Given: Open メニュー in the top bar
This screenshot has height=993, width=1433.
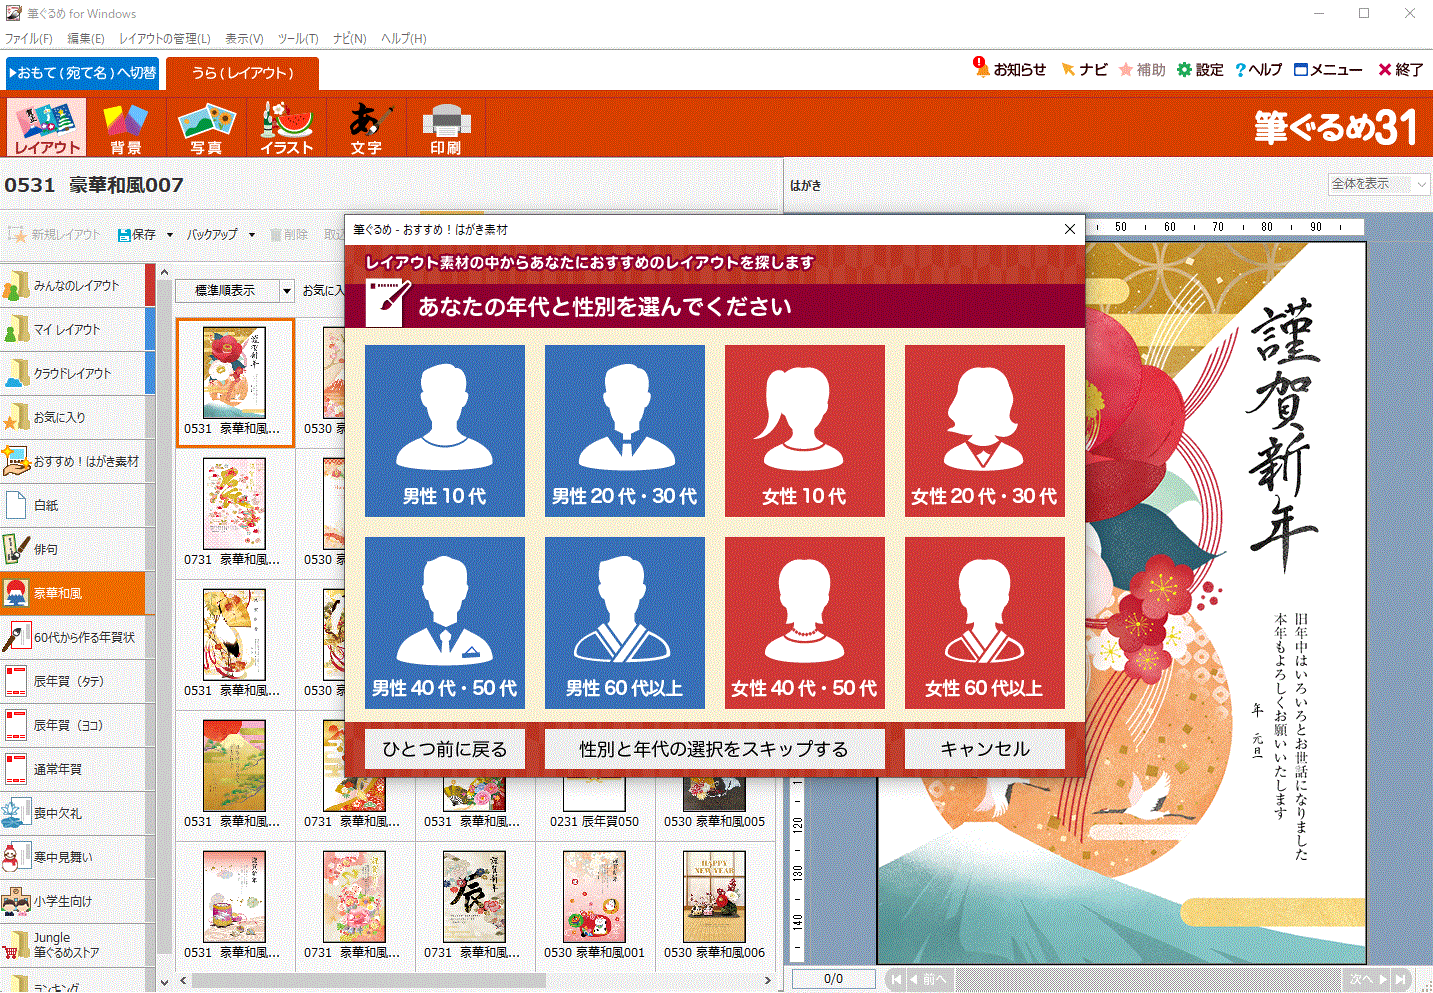Looking at the screenshot, I should click(1328, 69).
